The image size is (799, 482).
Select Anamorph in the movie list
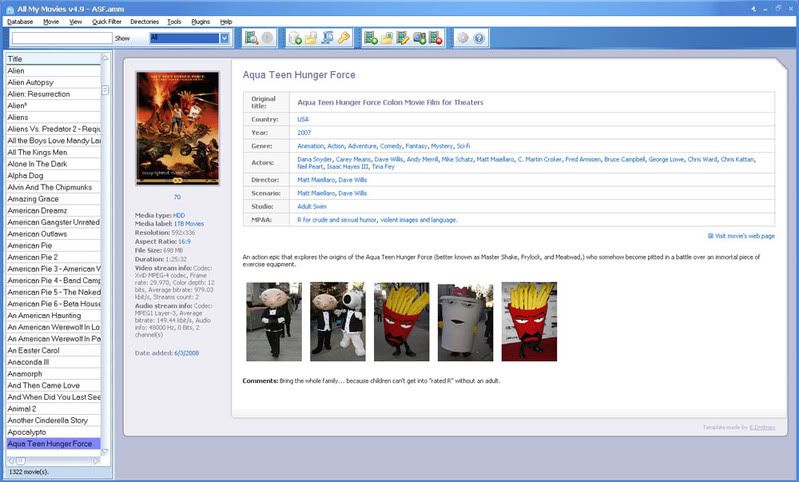coord(53,373)
